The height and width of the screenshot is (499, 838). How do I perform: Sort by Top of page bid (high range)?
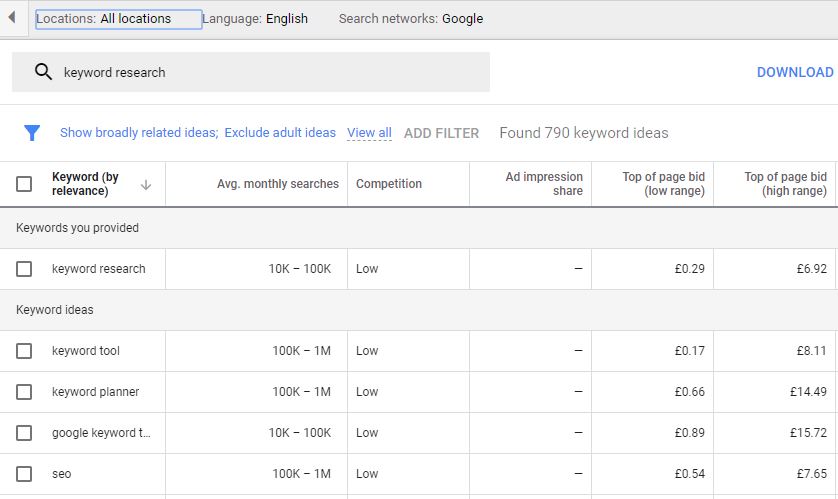point(785,184)
